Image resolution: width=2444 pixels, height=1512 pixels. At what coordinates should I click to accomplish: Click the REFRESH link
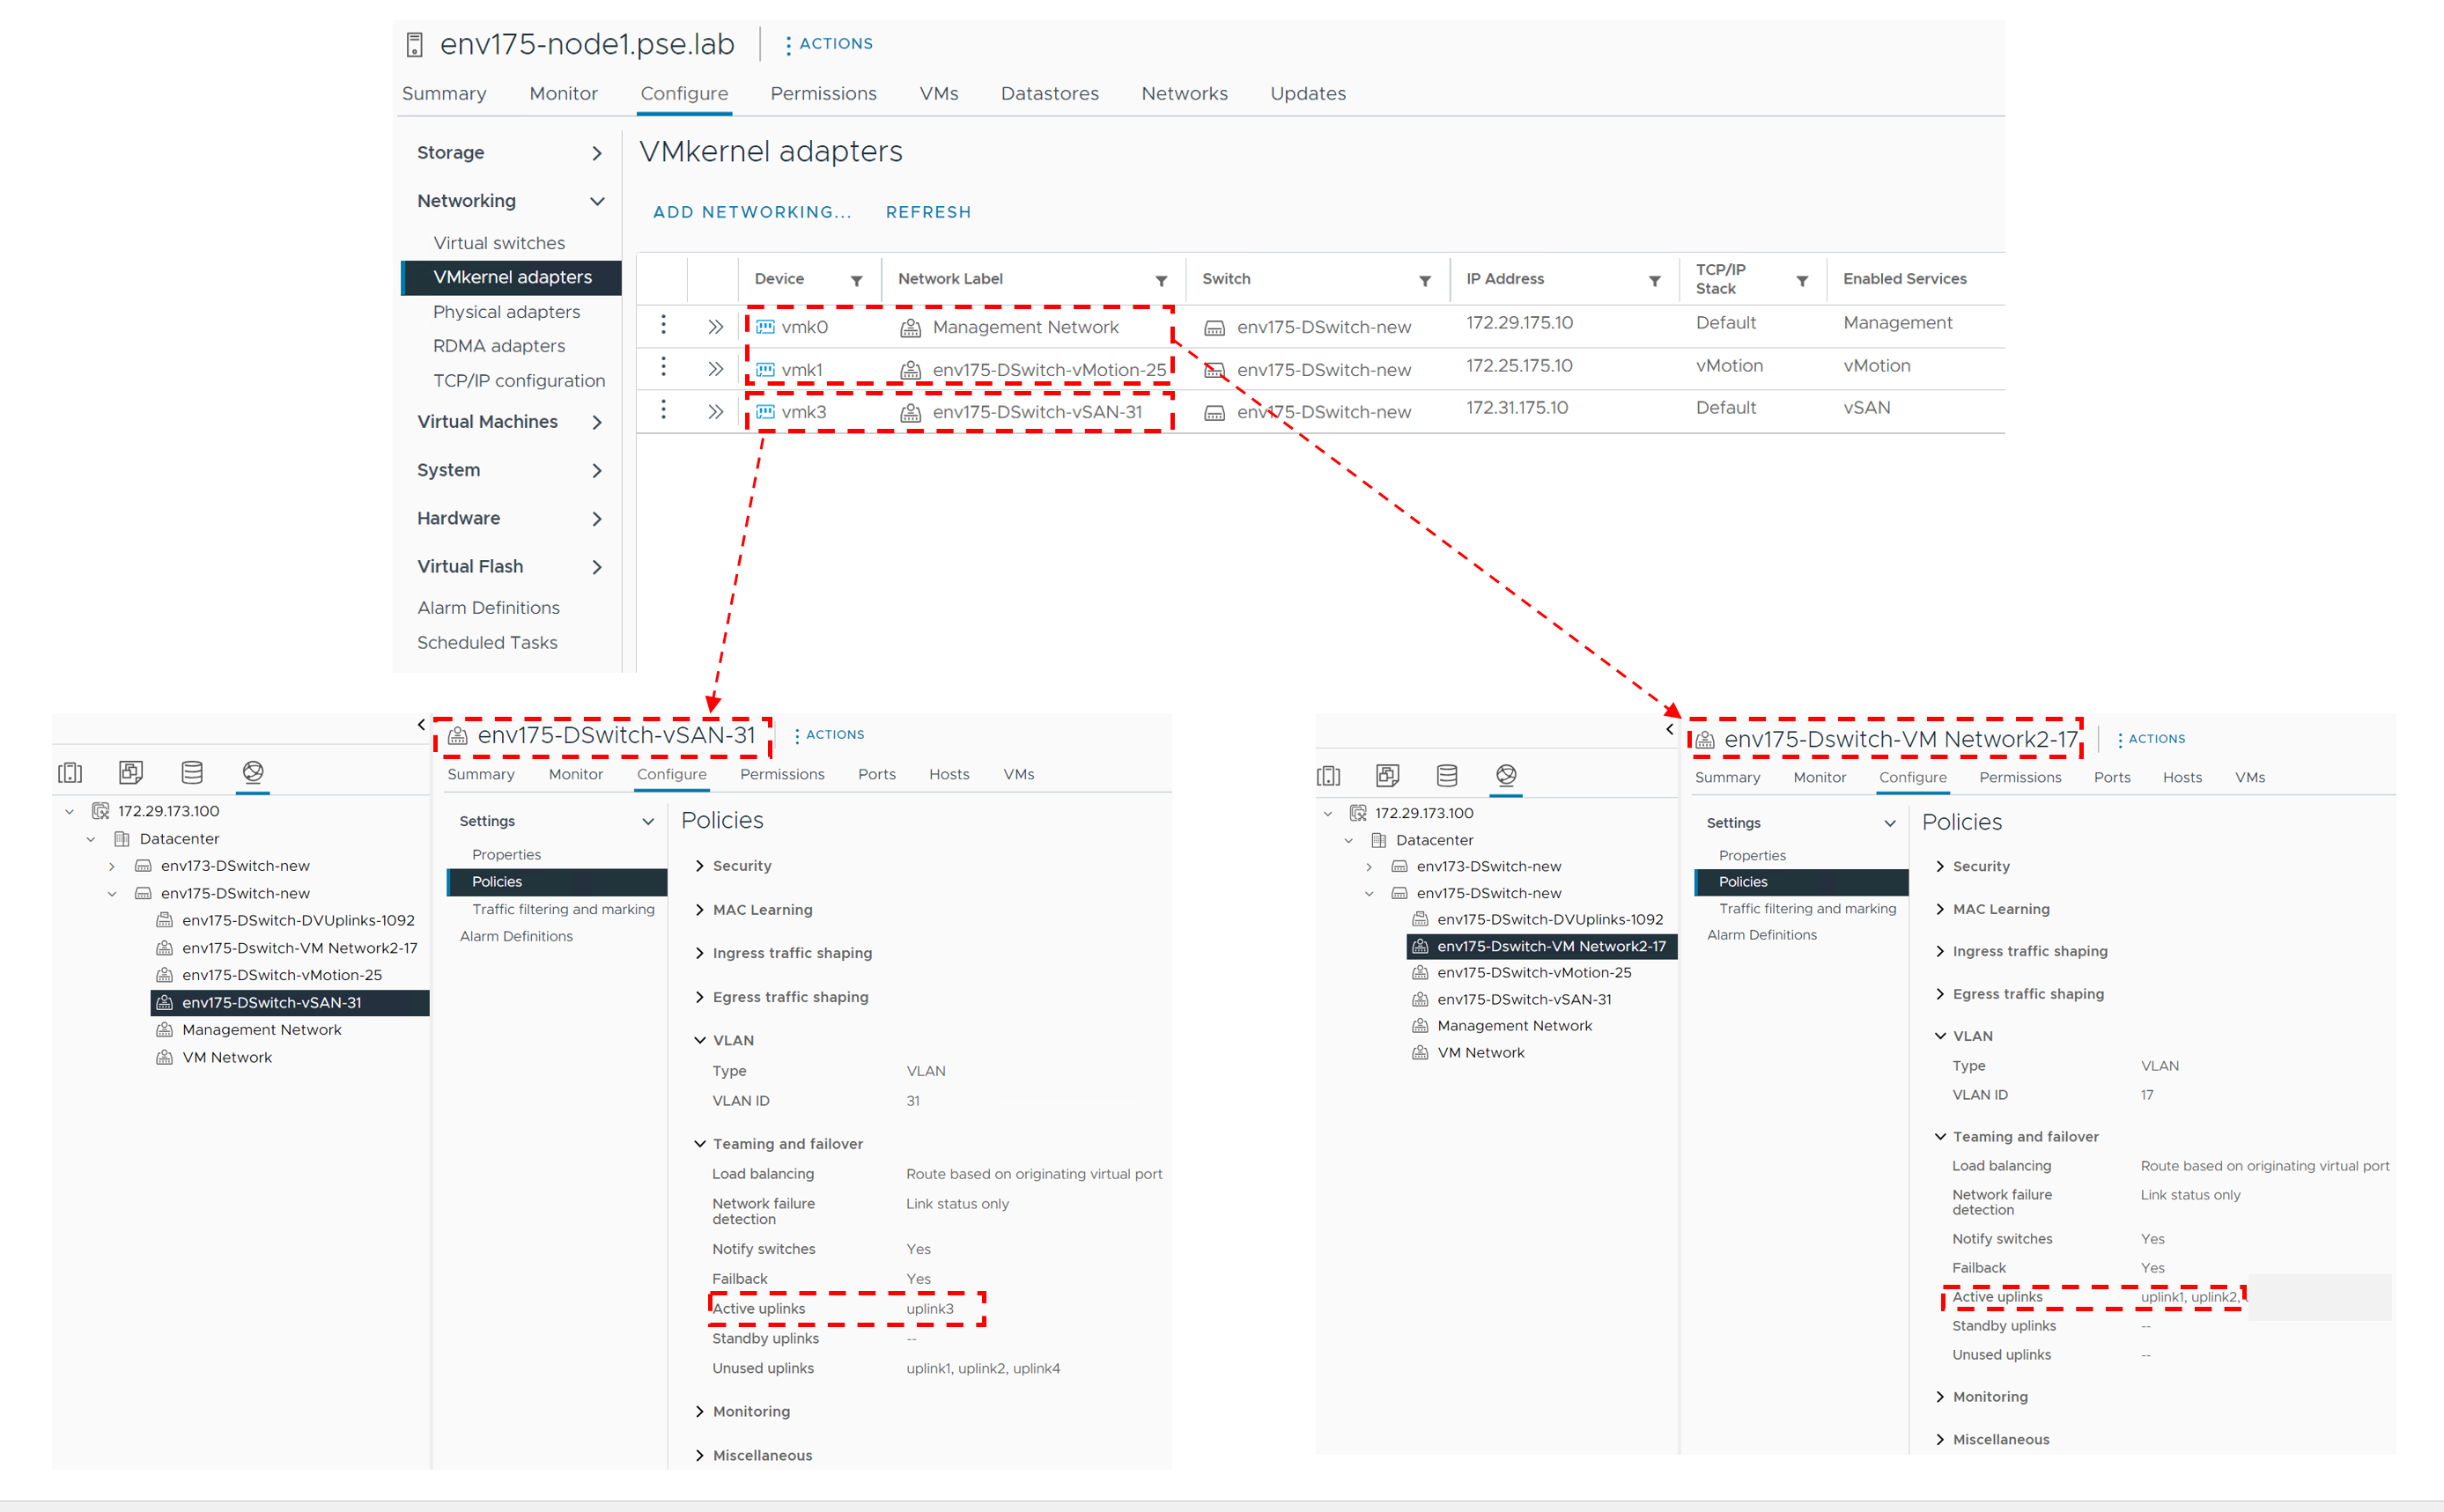(x=928, y=212)
